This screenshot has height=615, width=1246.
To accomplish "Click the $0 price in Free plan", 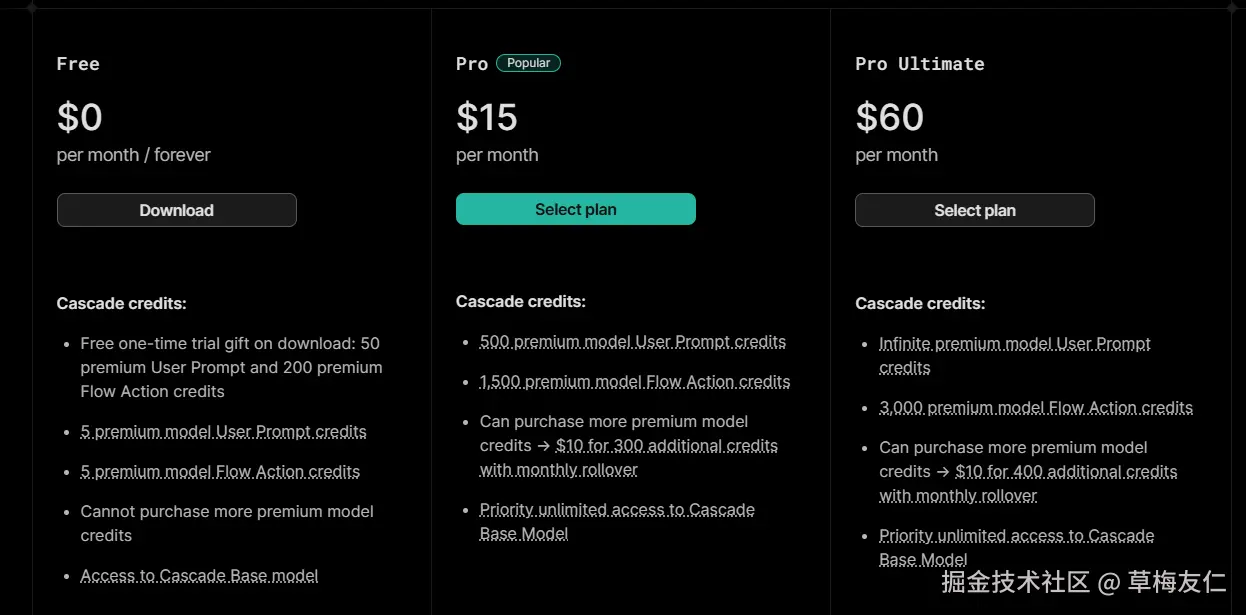I will click(80, 118).
